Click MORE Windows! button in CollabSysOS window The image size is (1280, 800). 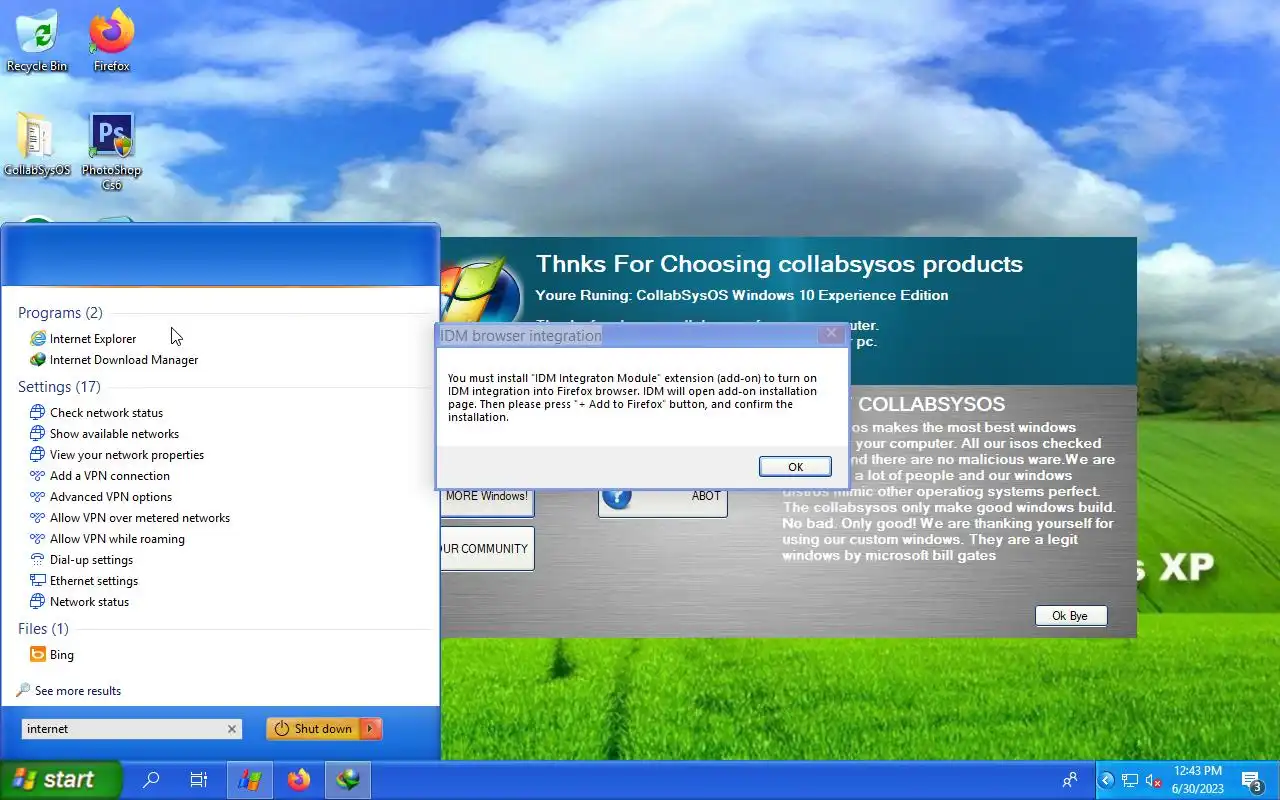(x=487, y=496)
